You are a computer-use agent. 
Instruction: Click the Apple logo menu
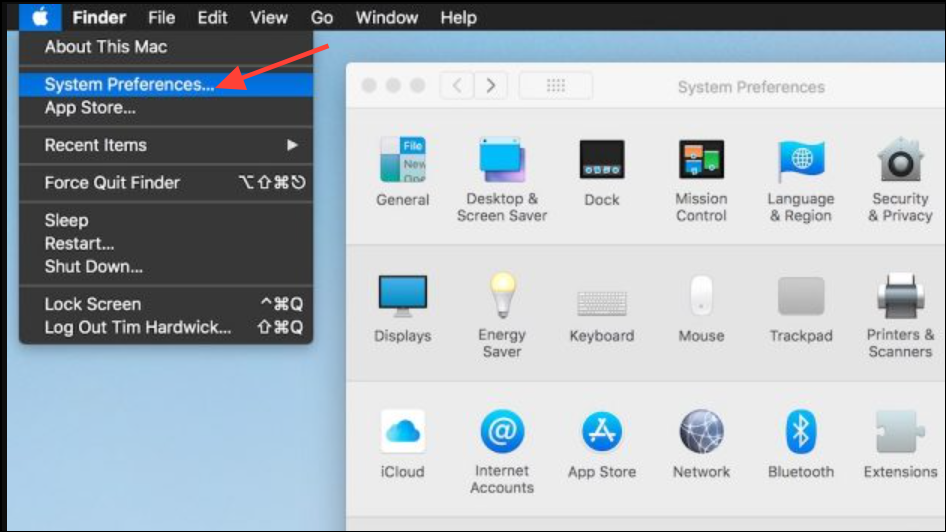click(40, 17)
